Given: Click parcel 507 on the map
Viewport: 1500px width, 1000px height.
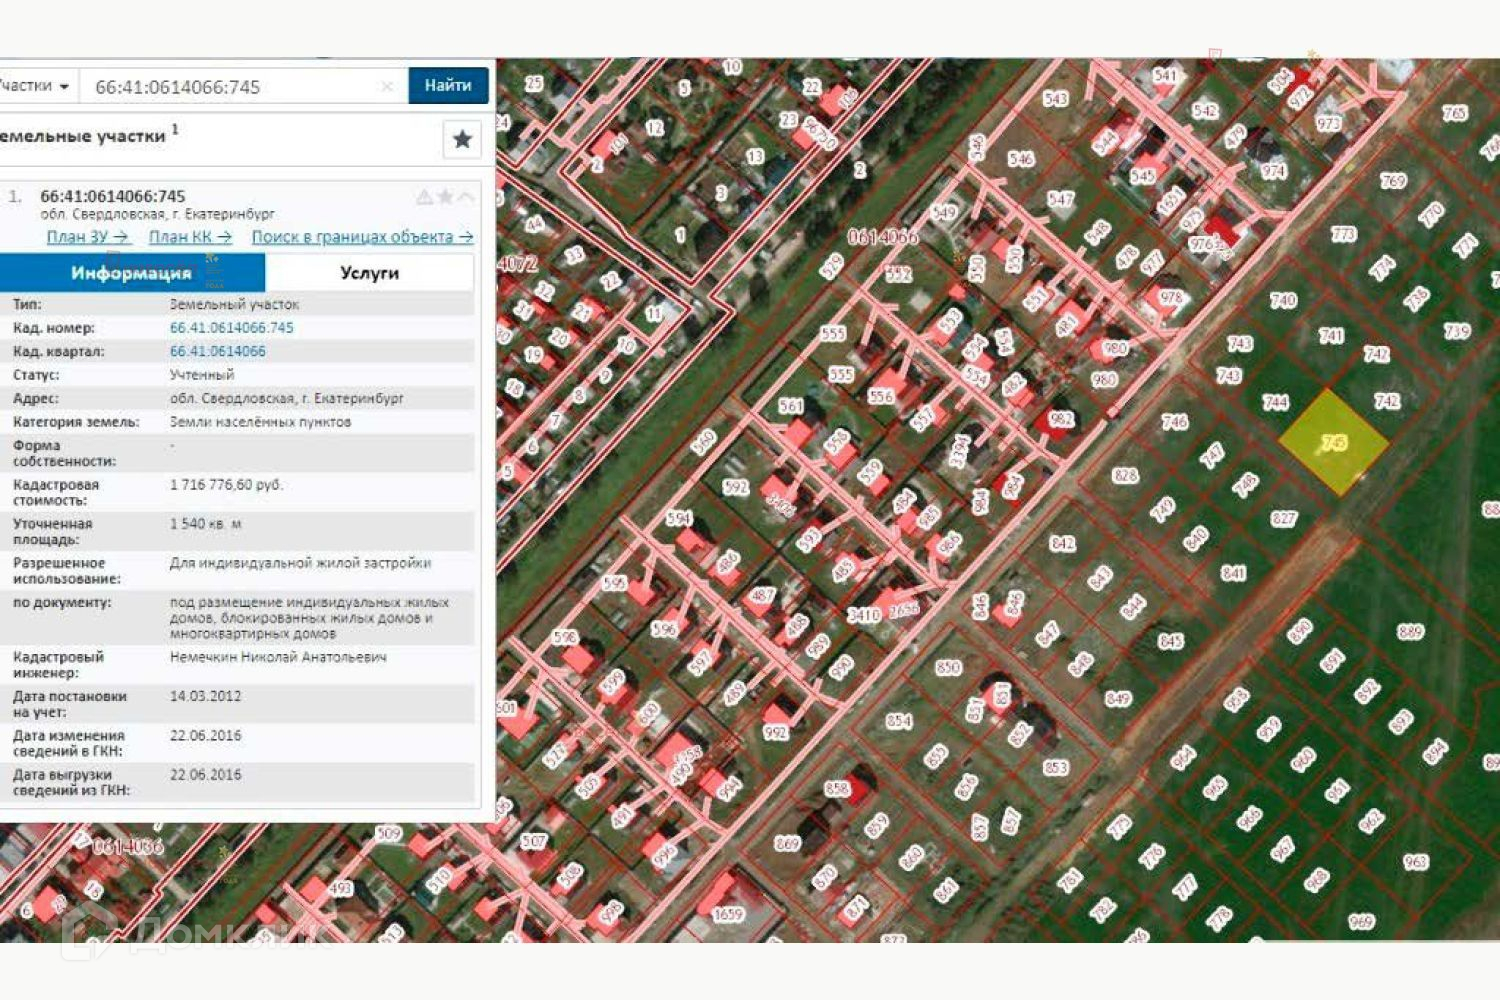Looking at the screenshot, I should pos(534,841).
